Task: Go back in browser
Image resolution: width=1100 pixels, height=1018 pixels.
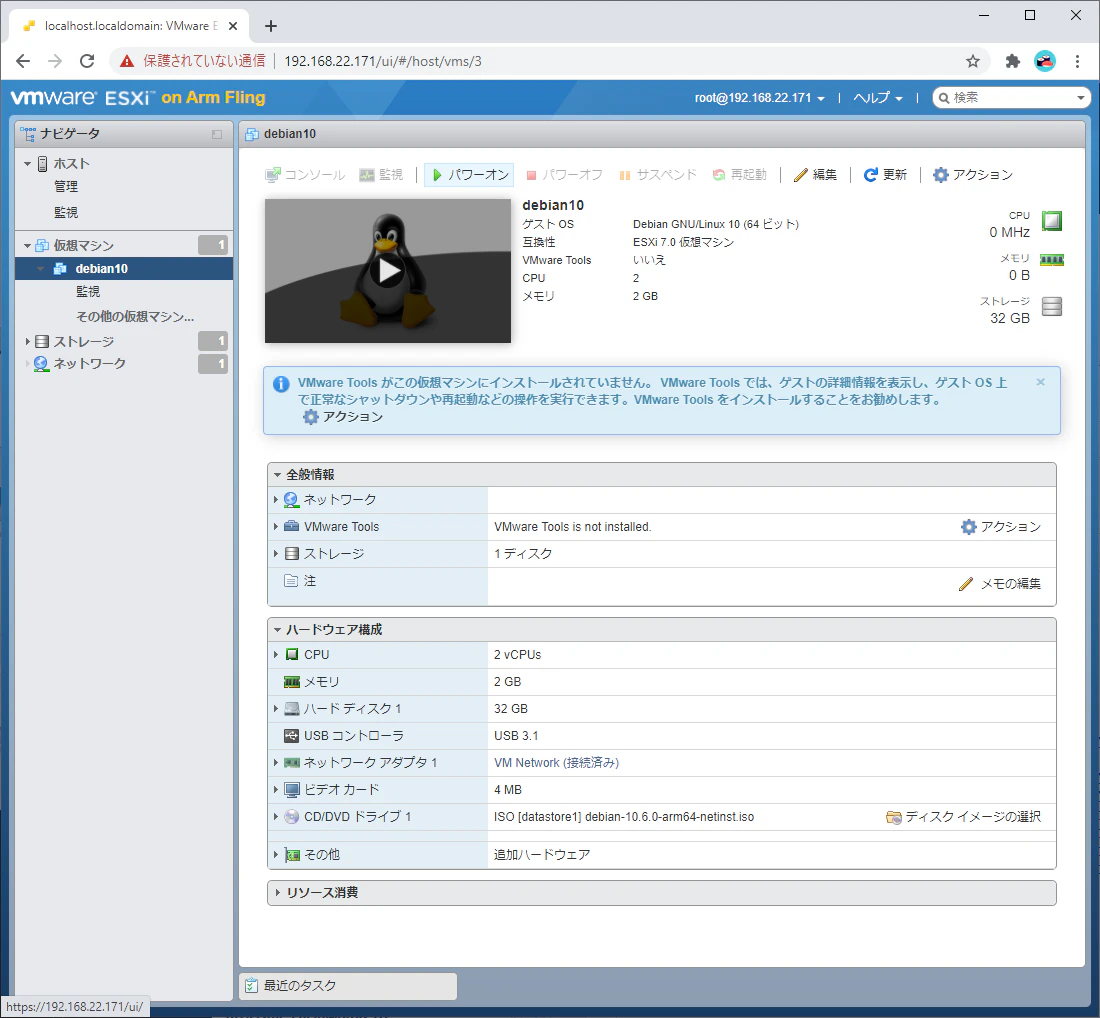Action: pyautogui.click(x=22, y=61)
